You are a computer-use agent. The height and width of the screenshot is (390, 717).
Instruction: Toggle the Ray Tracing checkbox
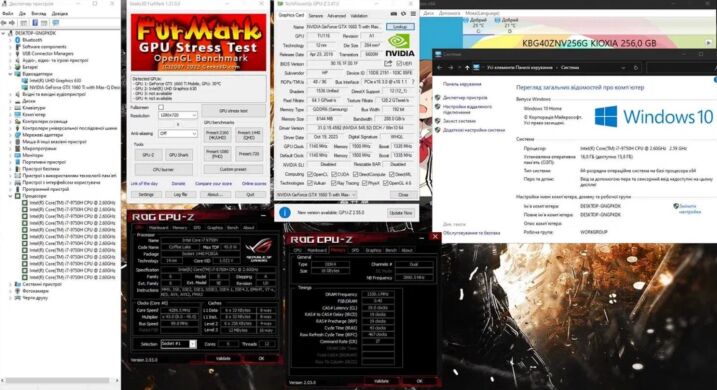334,183
